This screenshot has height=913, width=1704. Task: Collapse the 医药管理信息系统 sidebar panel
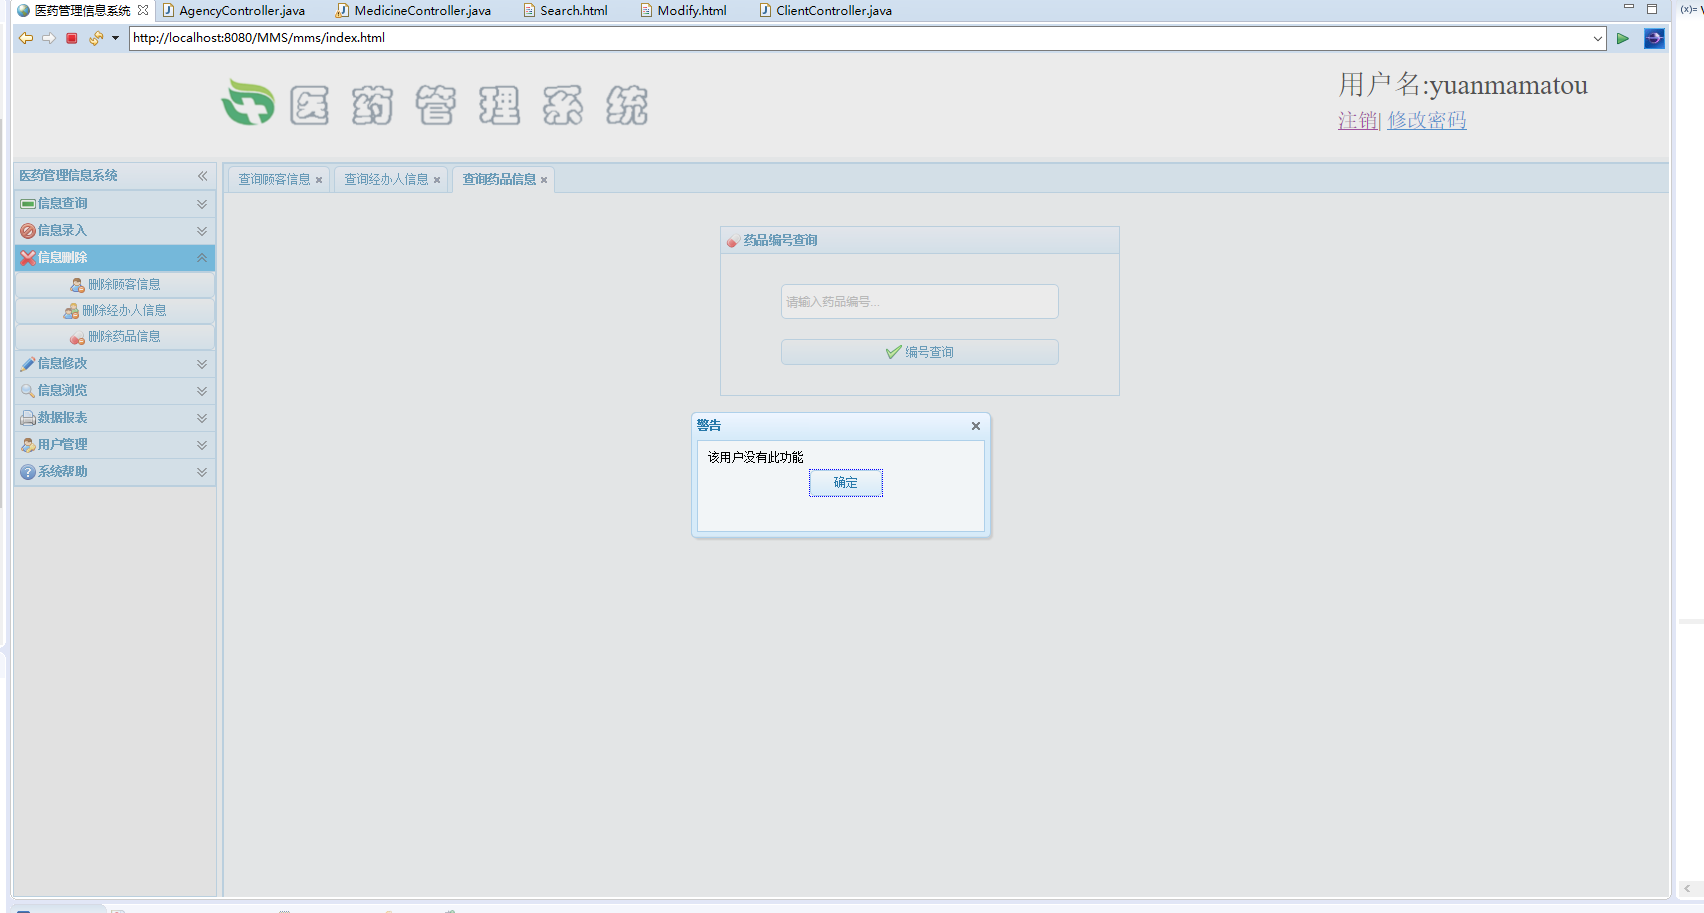(x=202, y=176)
